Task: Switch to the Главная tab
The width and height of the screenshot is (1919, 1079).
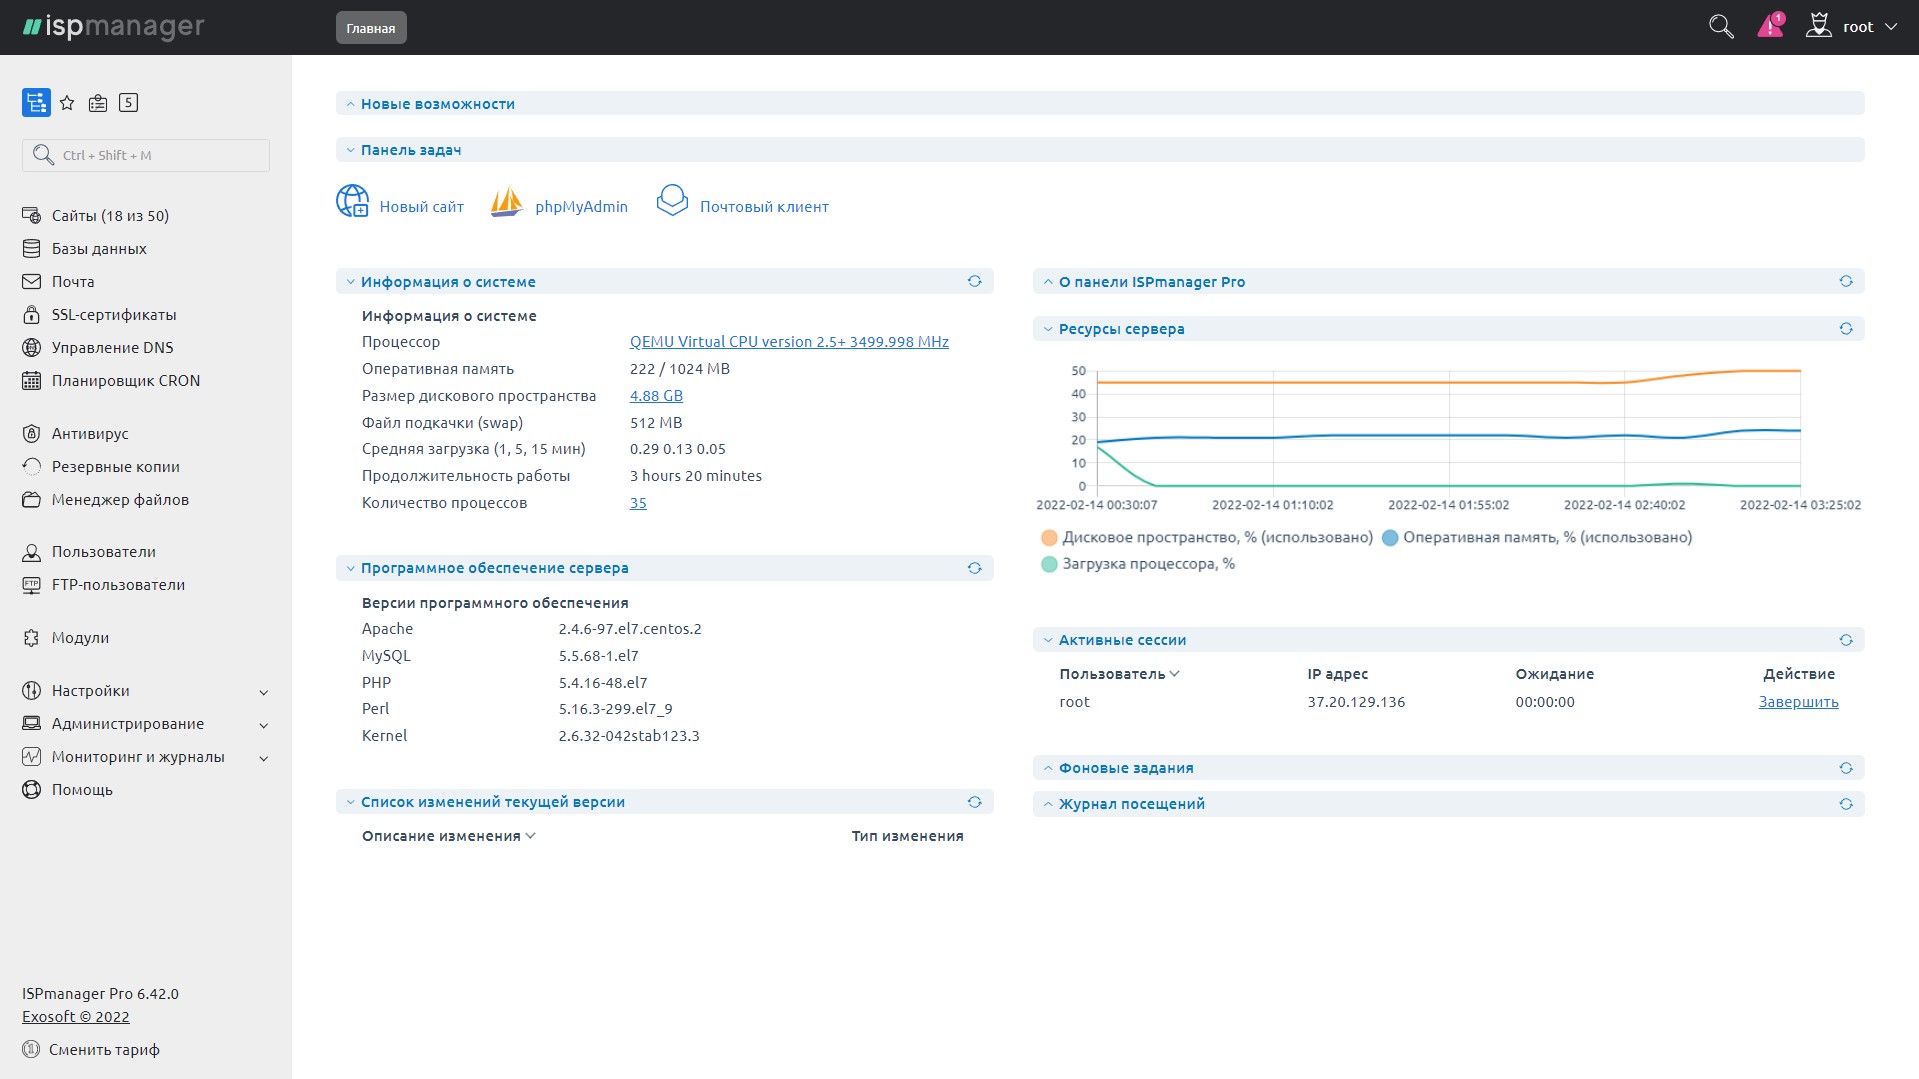Action: click(x=371, y=28)
